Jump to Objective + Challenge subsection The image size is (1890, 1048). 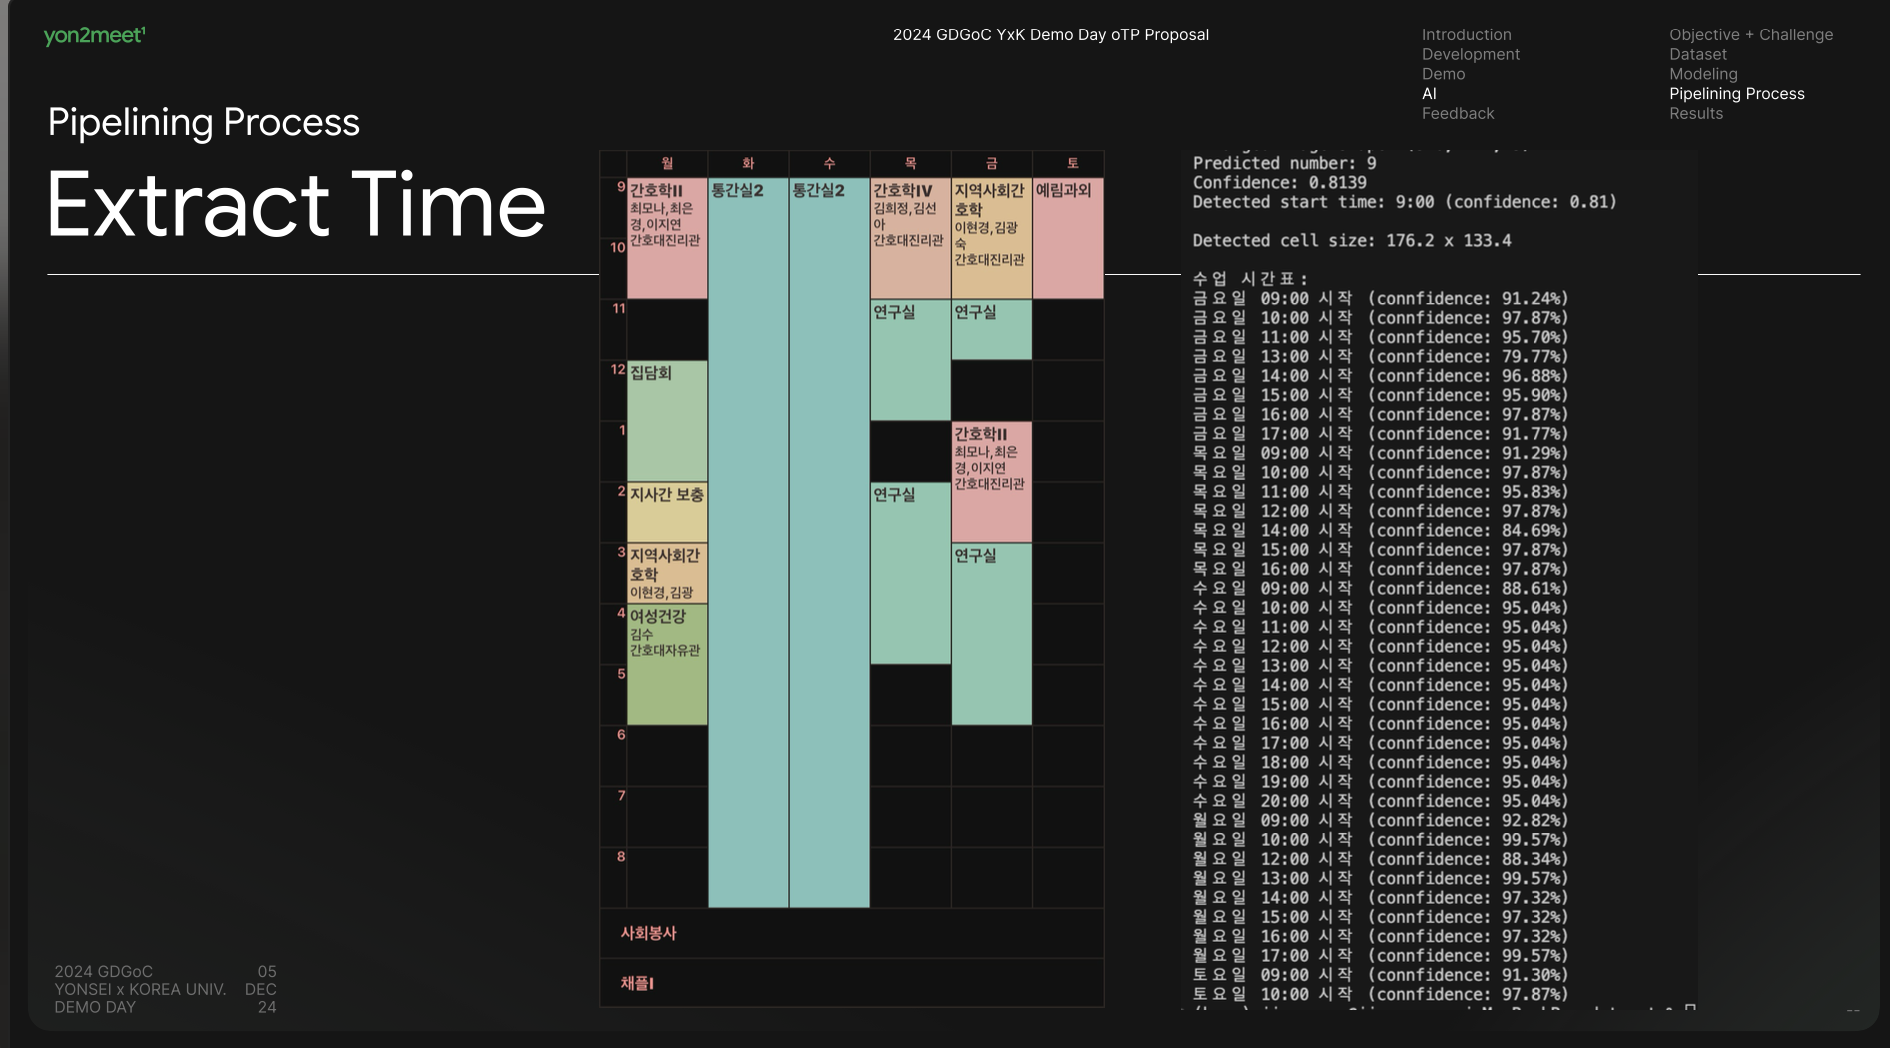click(1751, 35)
